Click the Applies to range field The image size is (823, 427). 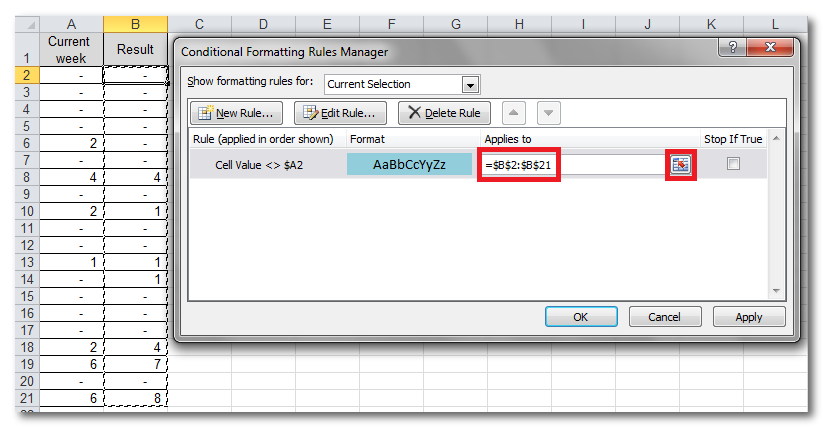point(570,164)
